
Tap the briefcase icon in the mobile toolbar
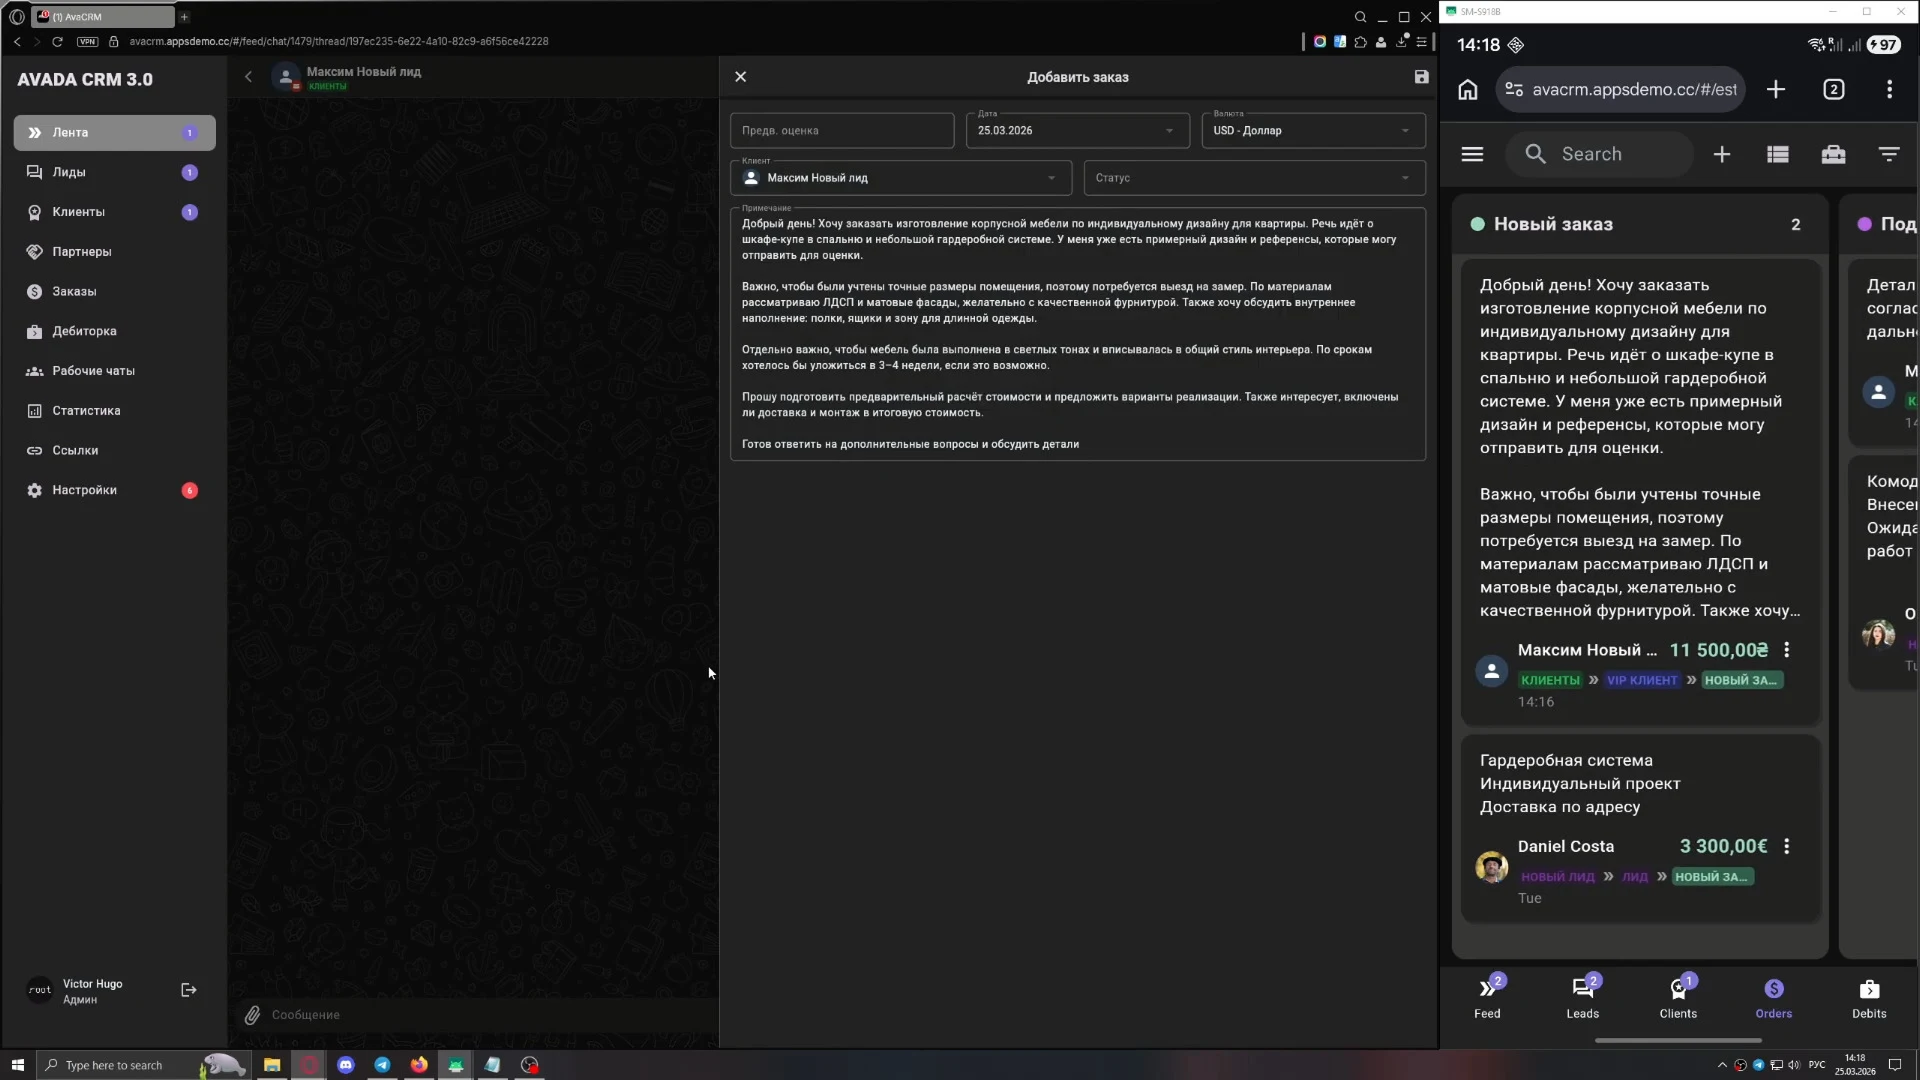coord(1833,154)
